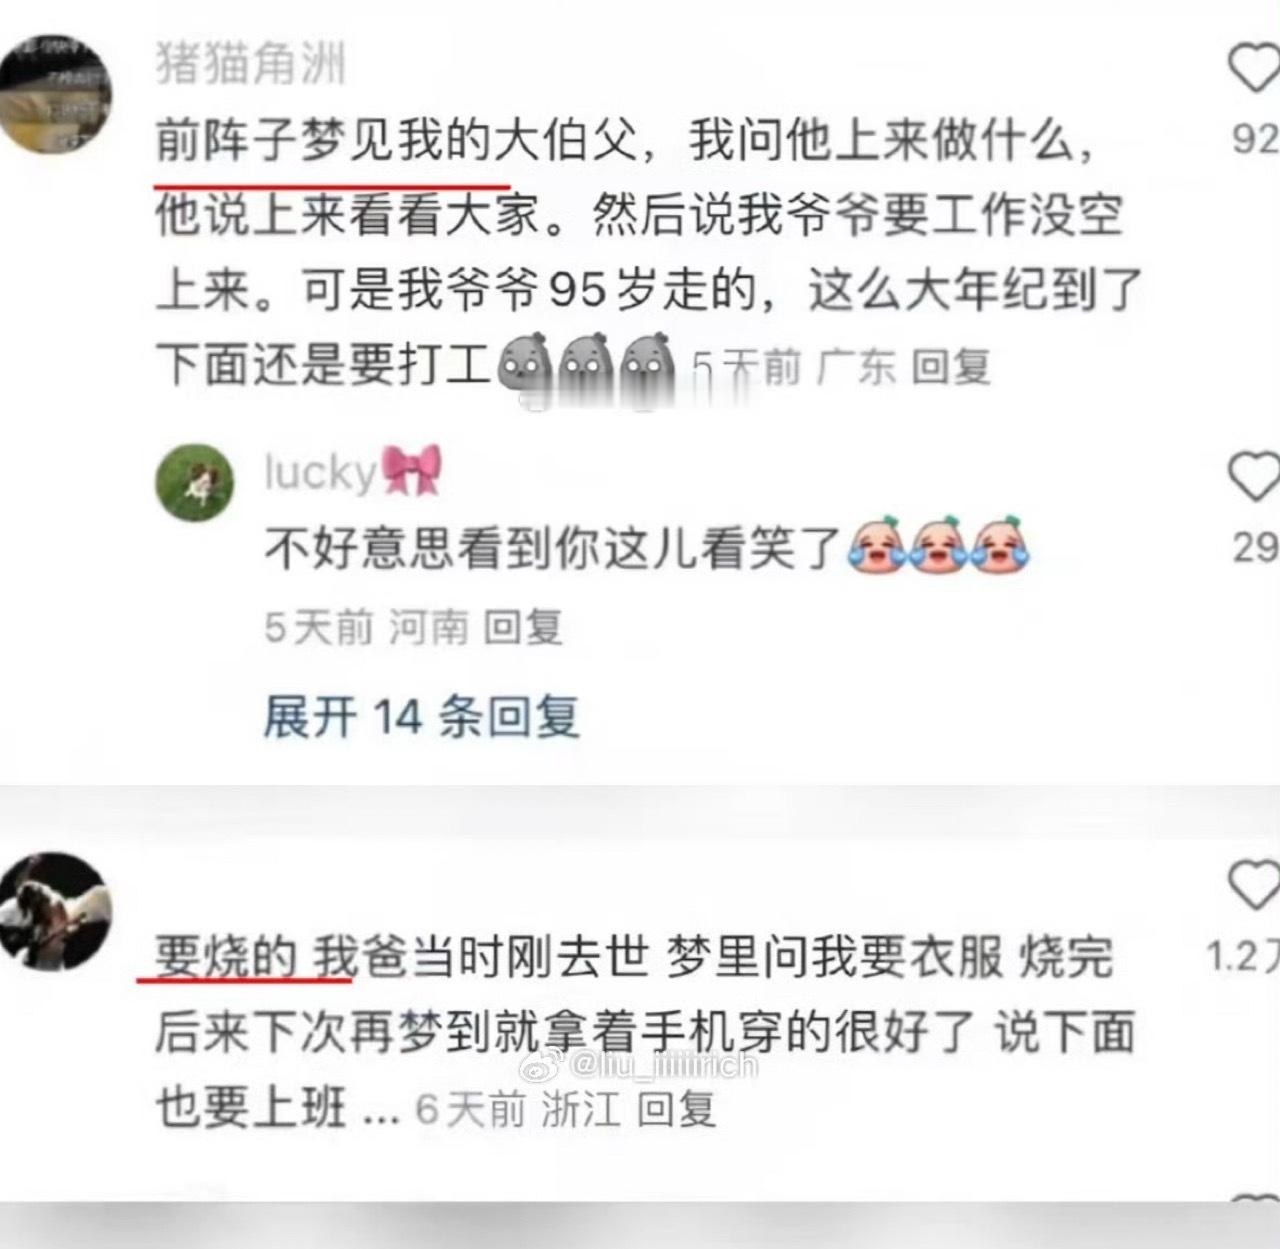The width and height of the screenshot is (1280, 1249).
Task: Like lucky's reply with the heart icon
Action: click(1254, 476)
